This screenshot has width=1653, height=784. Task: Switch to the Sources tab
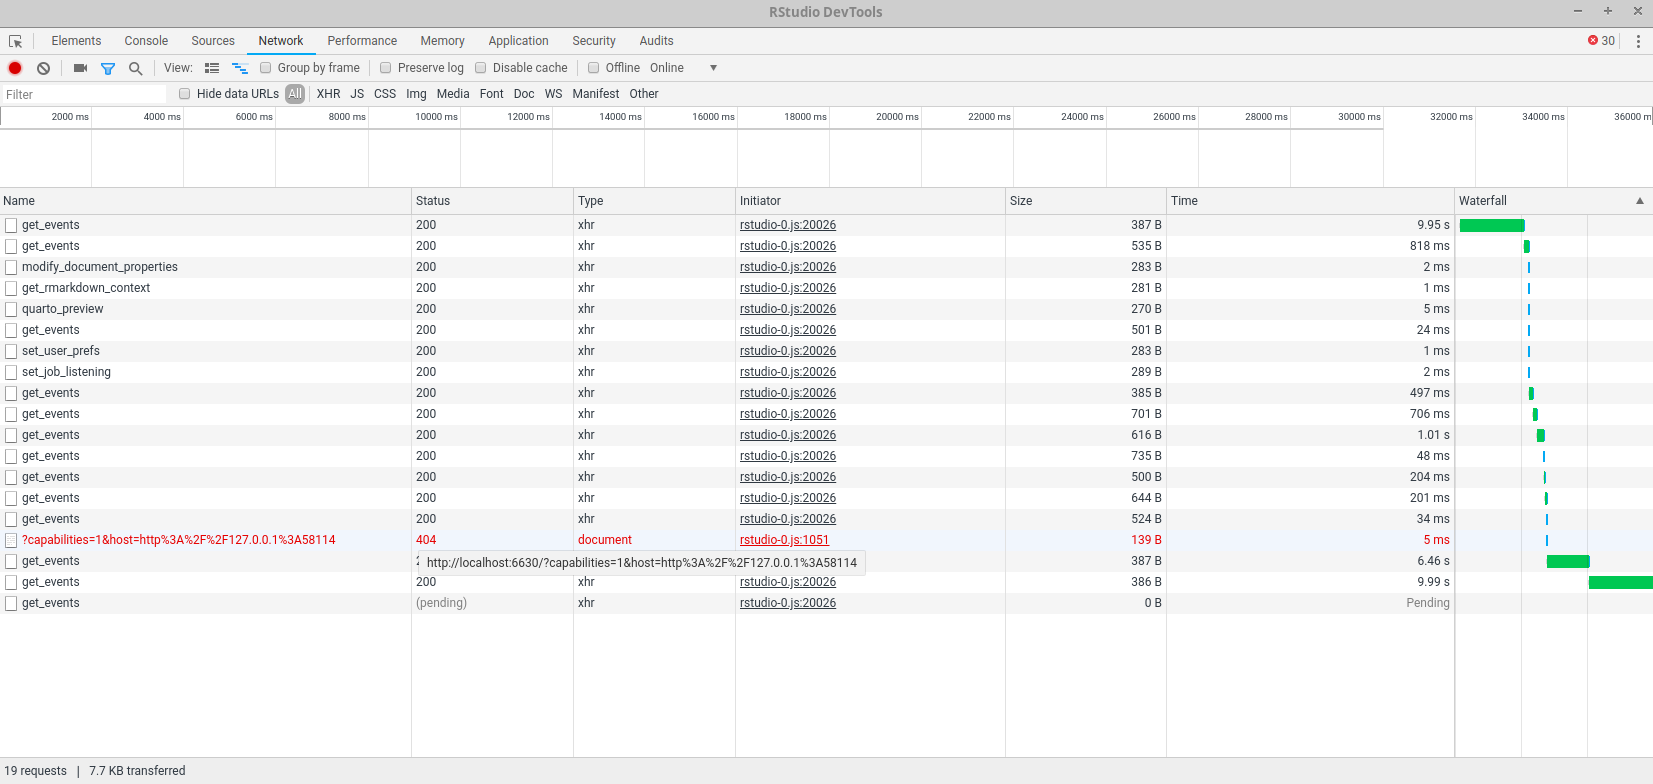213,41
